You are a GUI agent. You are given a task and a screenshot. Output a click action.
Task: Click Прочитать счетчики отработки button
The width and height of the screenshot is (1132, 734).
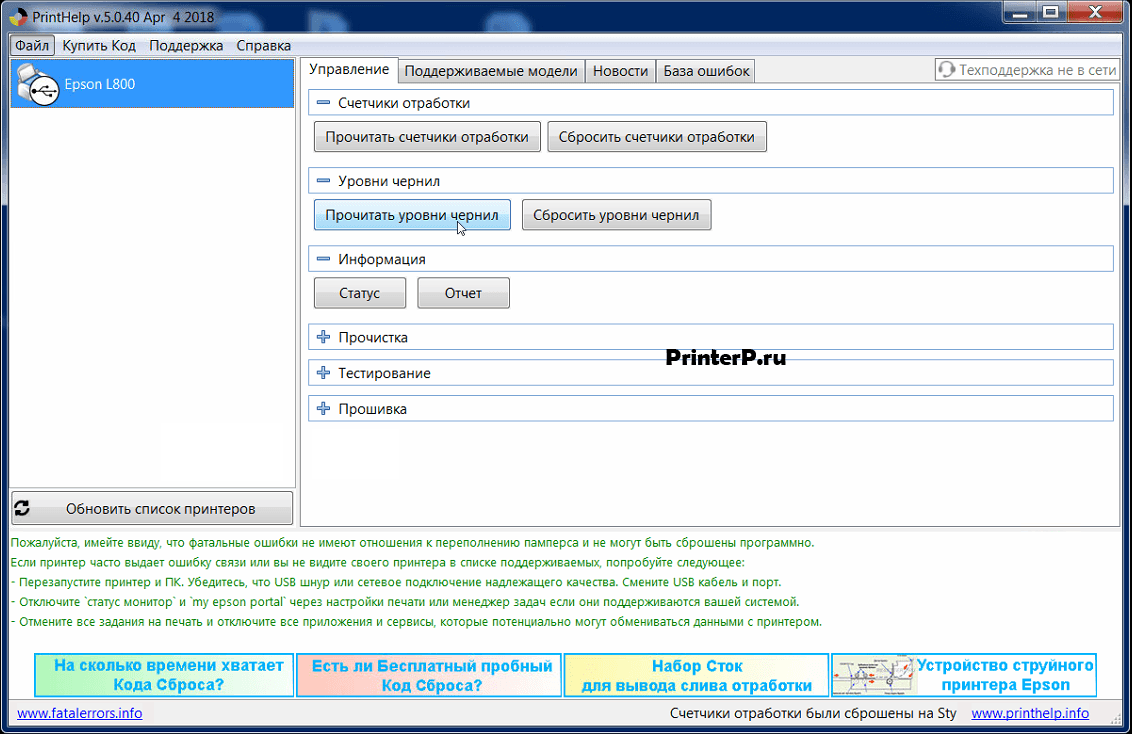tap(427, 137)
